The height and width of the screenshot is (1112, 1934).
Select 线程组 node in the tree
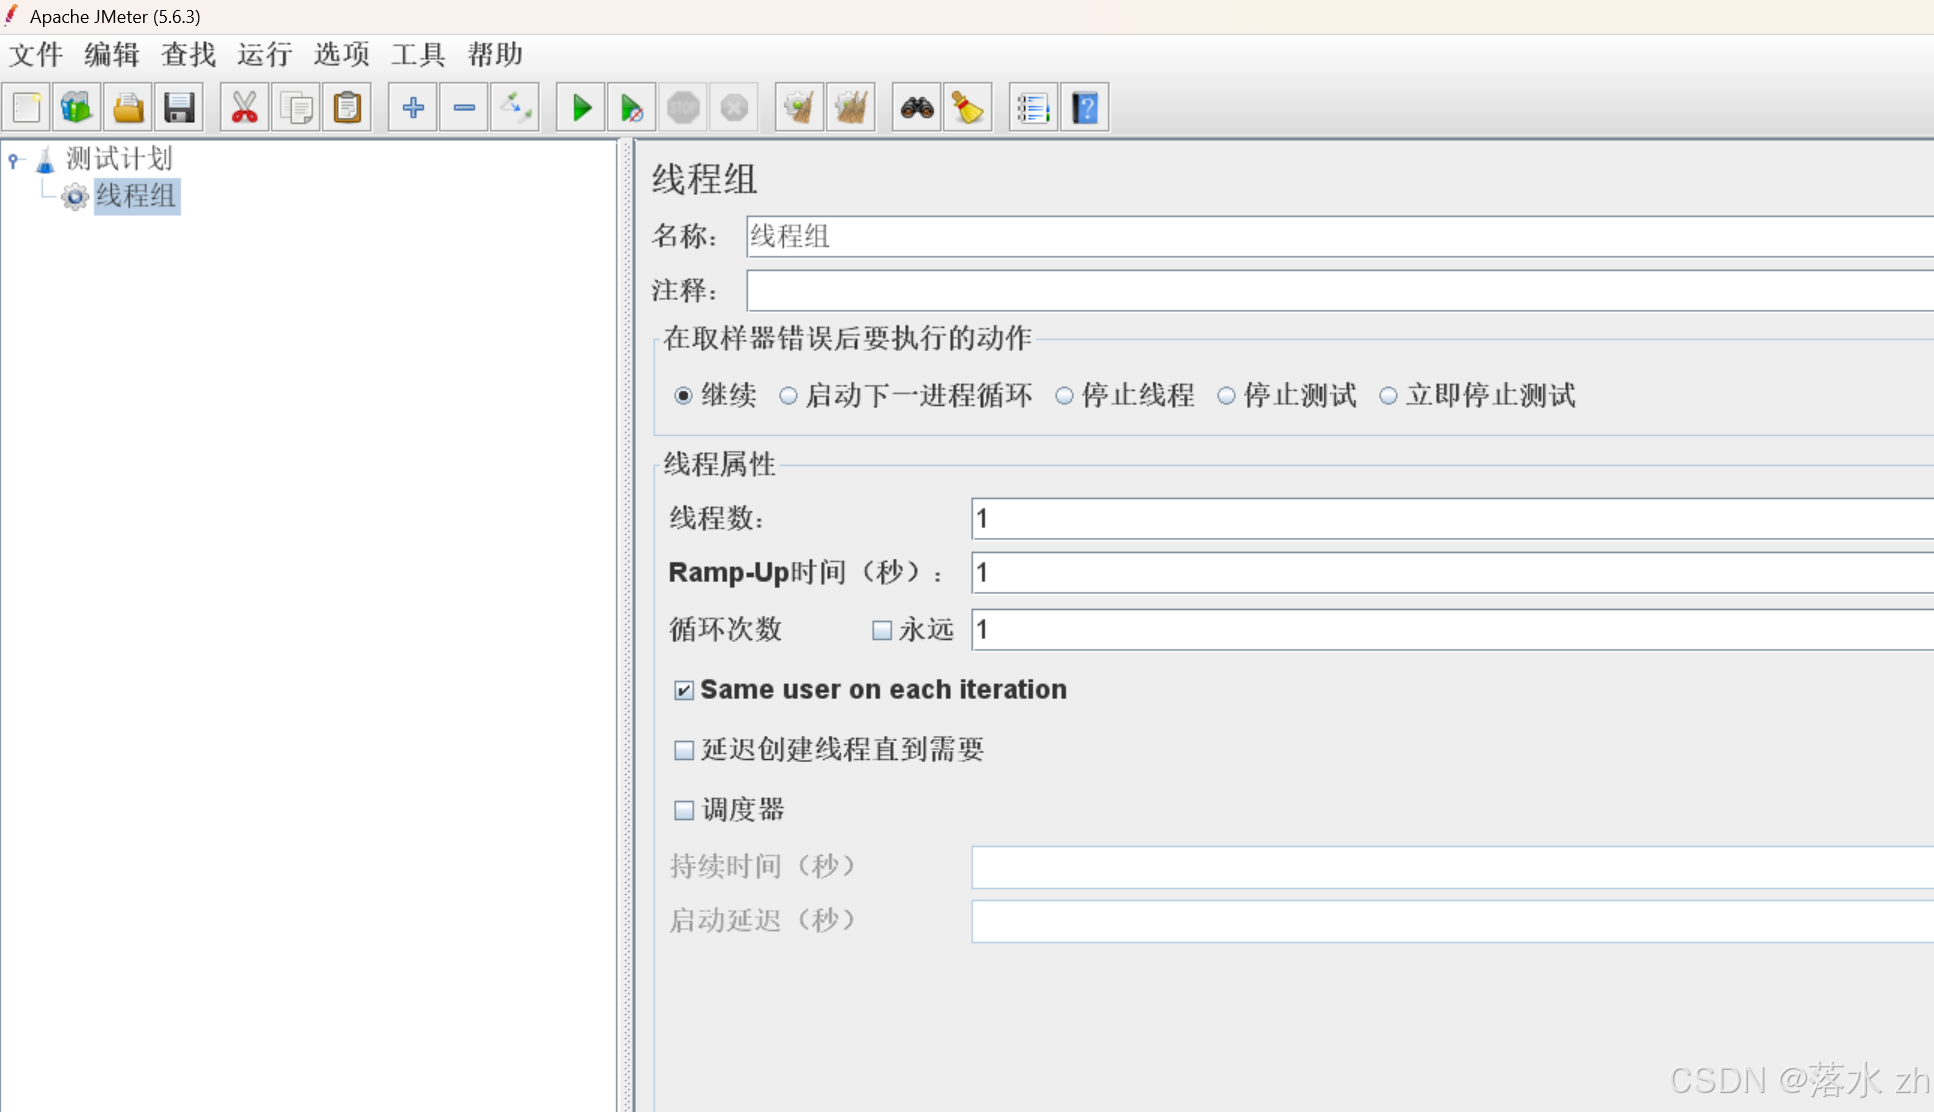point(136,196)
